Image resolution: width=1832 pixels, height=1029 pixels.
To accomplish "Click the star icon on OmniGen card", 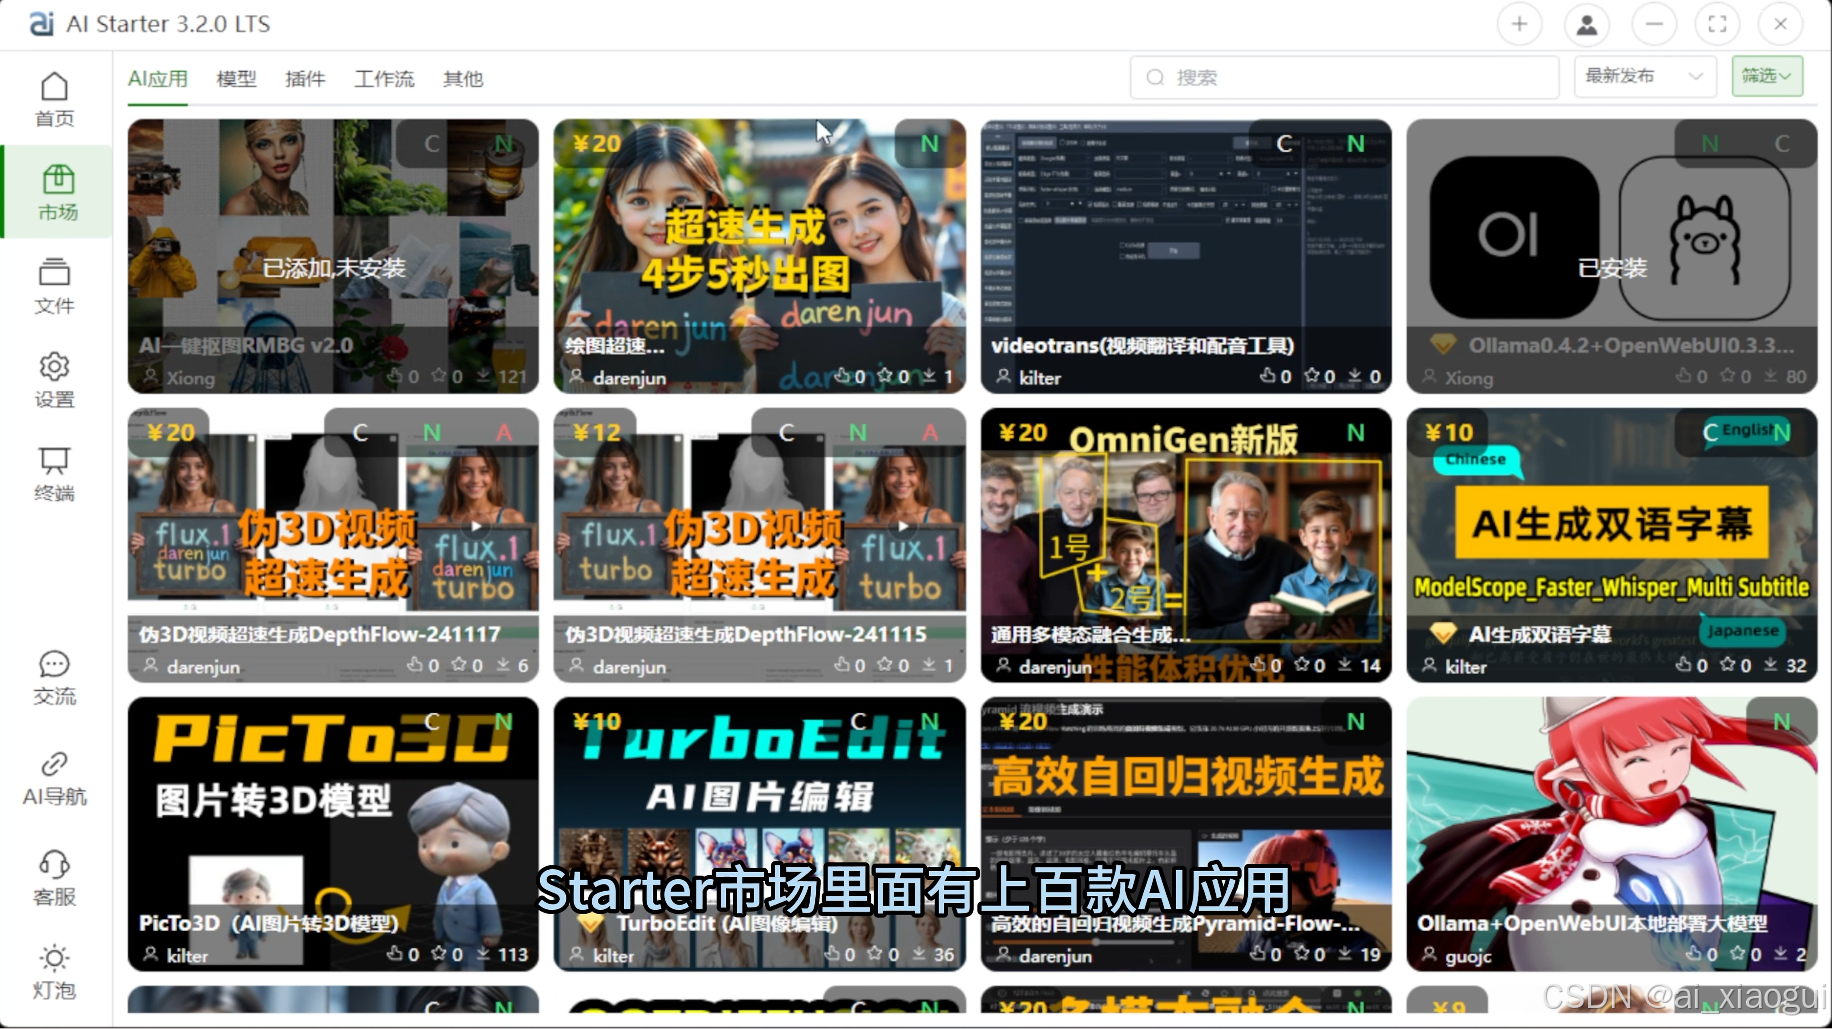I will [1302, 664].
